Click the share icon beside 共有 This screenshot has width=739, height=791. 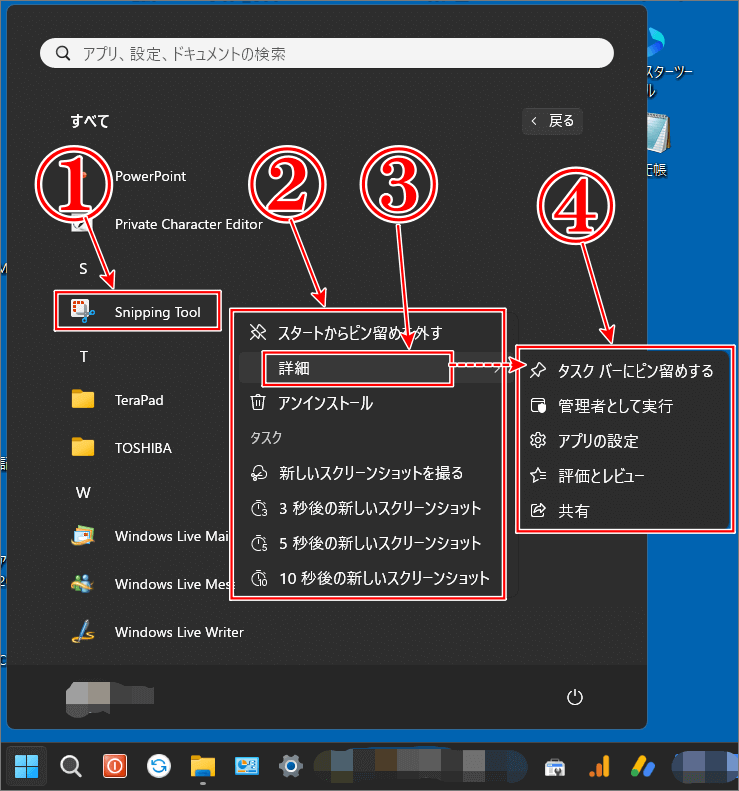pyautogui.click(x=538, y=511)
